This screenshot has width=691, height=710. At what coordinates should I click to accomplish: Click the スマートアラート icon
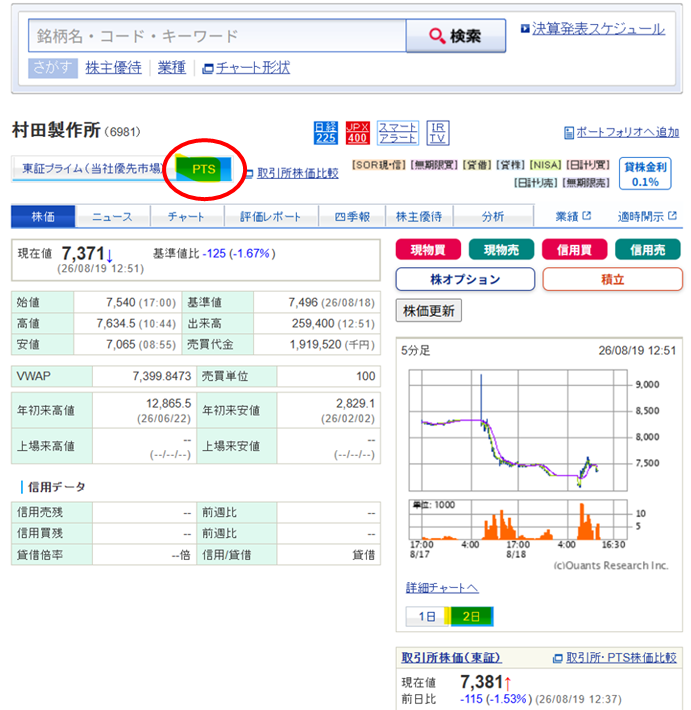tap(398, 133)
